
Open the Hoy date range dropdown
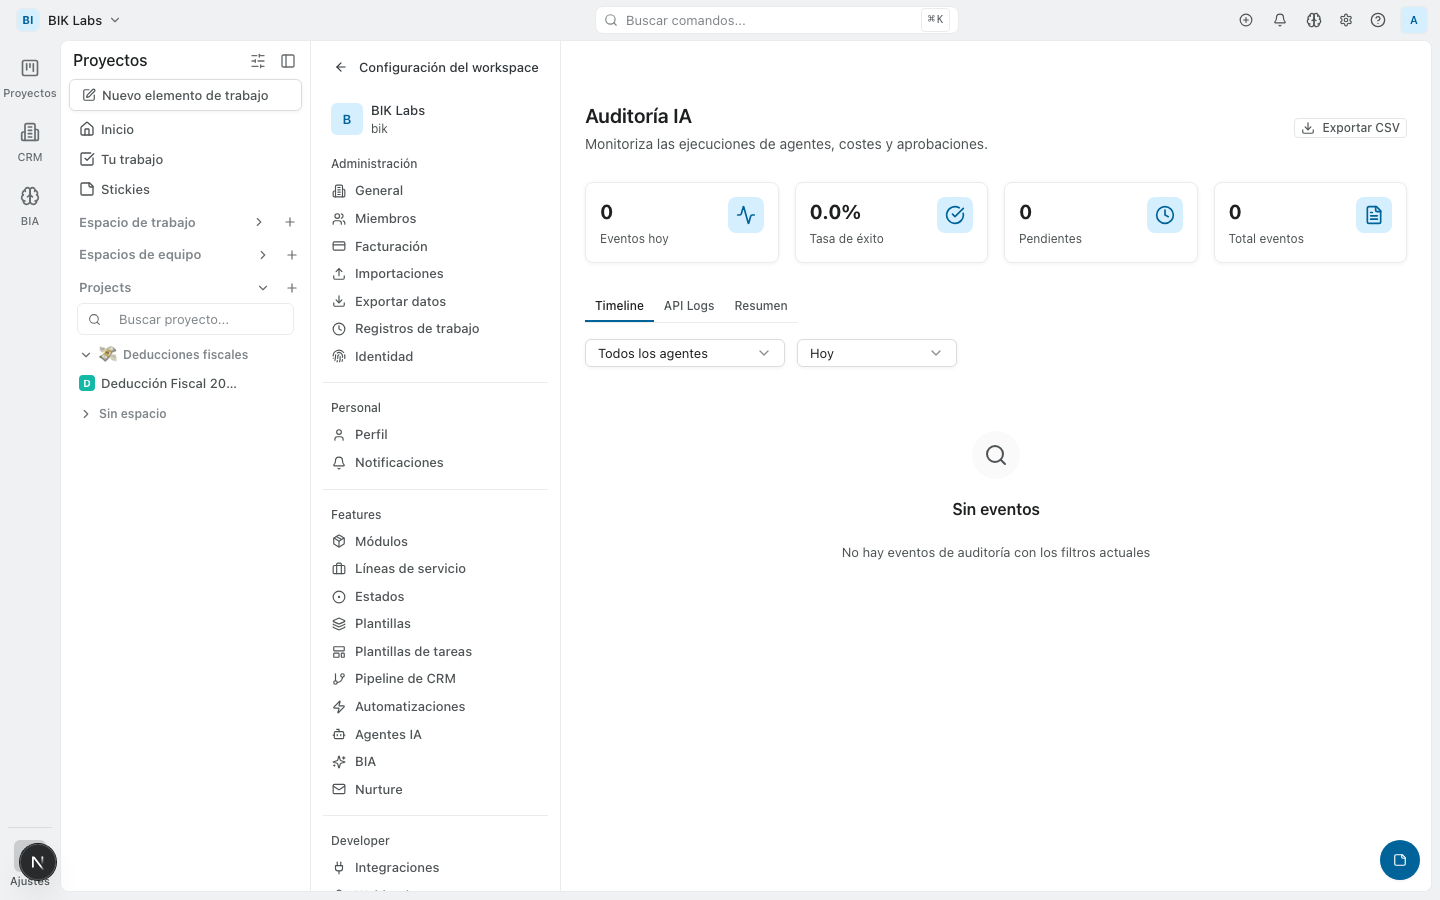pos(876,353)
